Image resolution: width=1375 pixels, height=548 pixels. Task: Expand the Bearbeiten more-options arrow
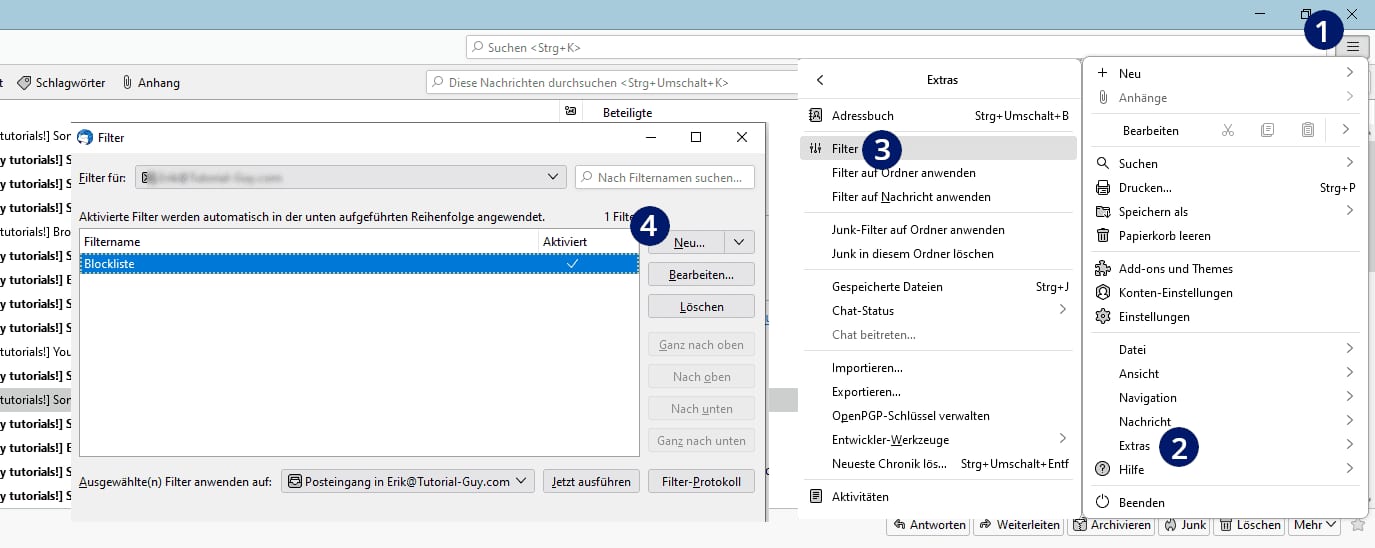coord(1345,130)
